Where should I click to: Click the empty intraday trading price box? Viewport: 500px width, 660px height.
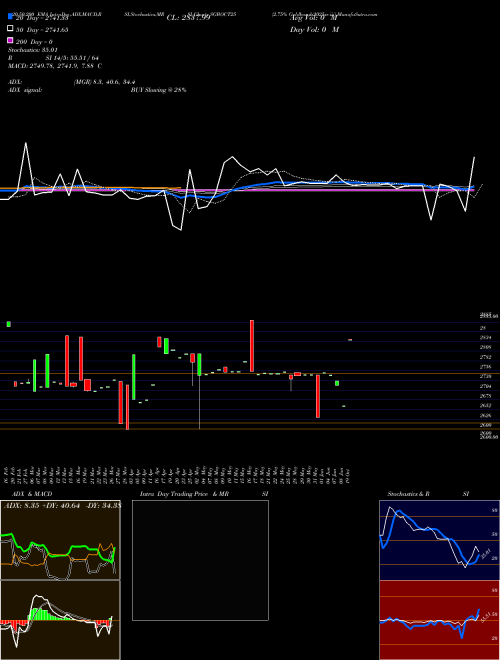click(x=200, y=560)
